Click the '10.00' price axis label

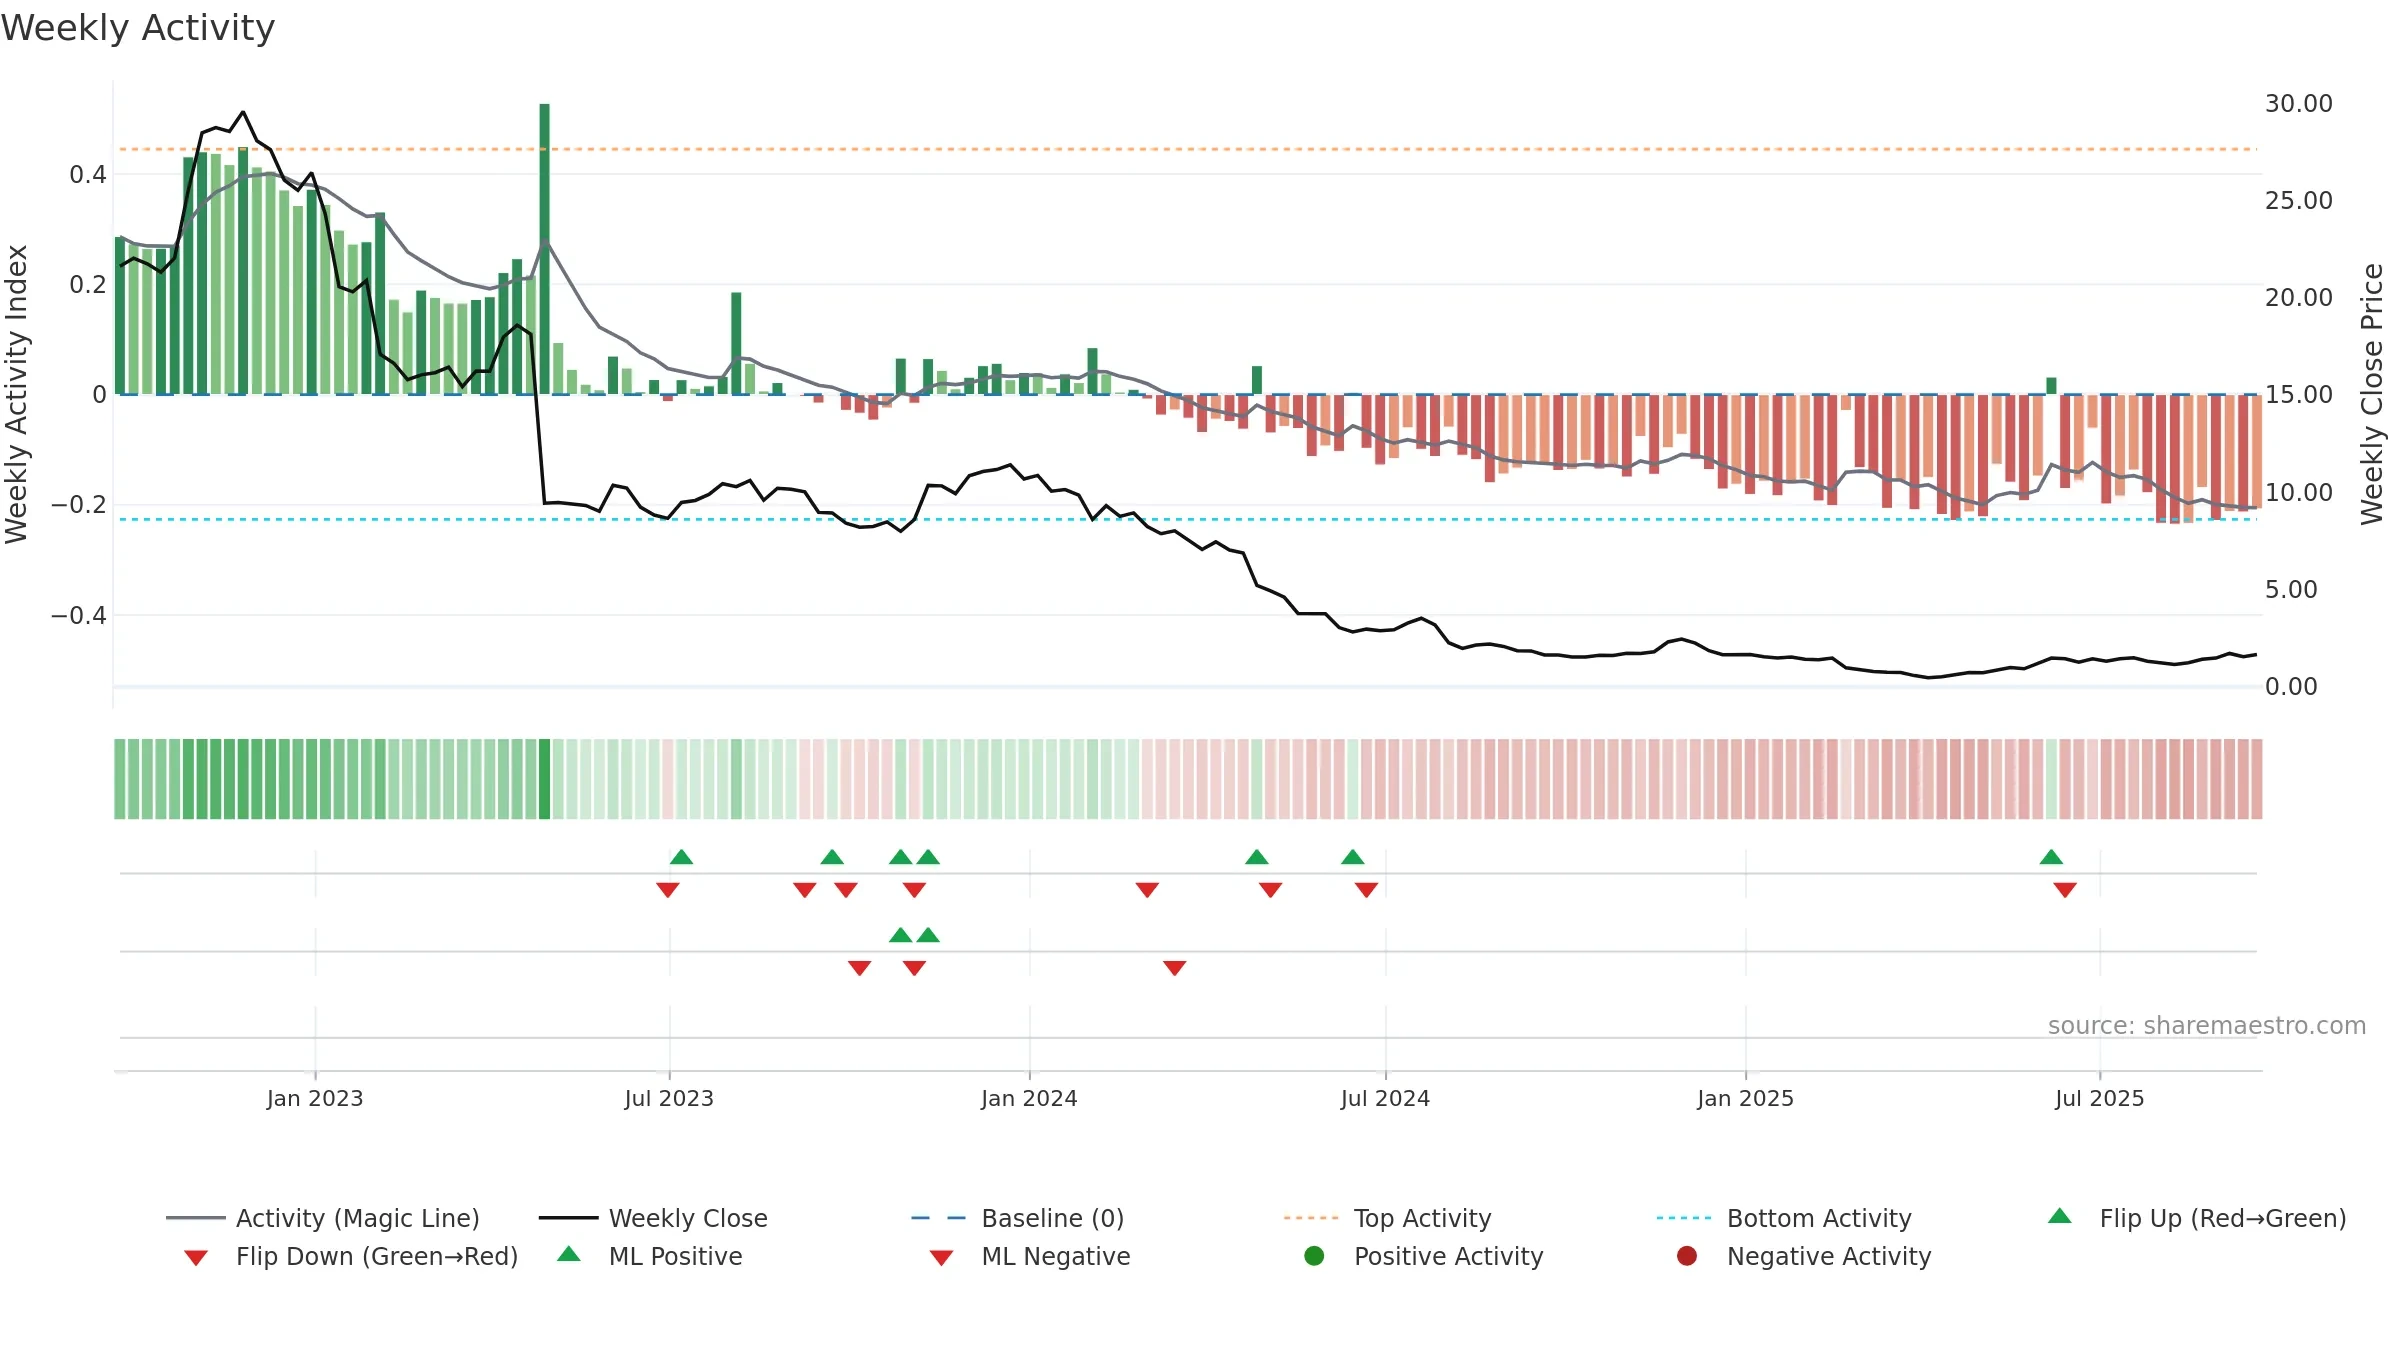pyautogui.click(x=2298, y=492)
